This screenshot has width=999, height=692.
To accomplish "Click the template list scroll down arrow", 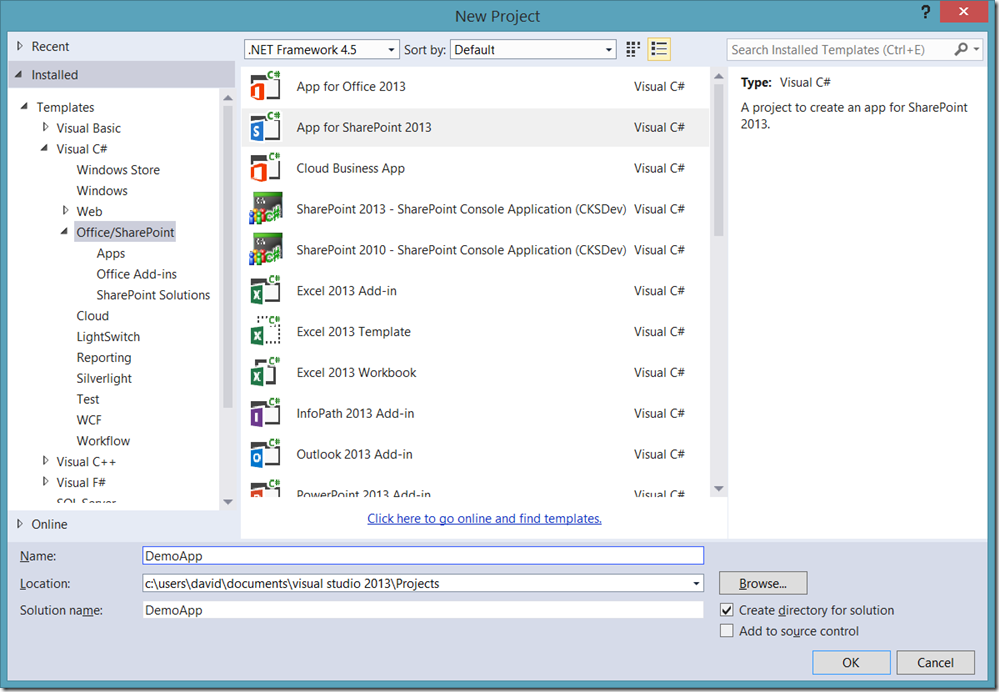I will tap(719, 489).
